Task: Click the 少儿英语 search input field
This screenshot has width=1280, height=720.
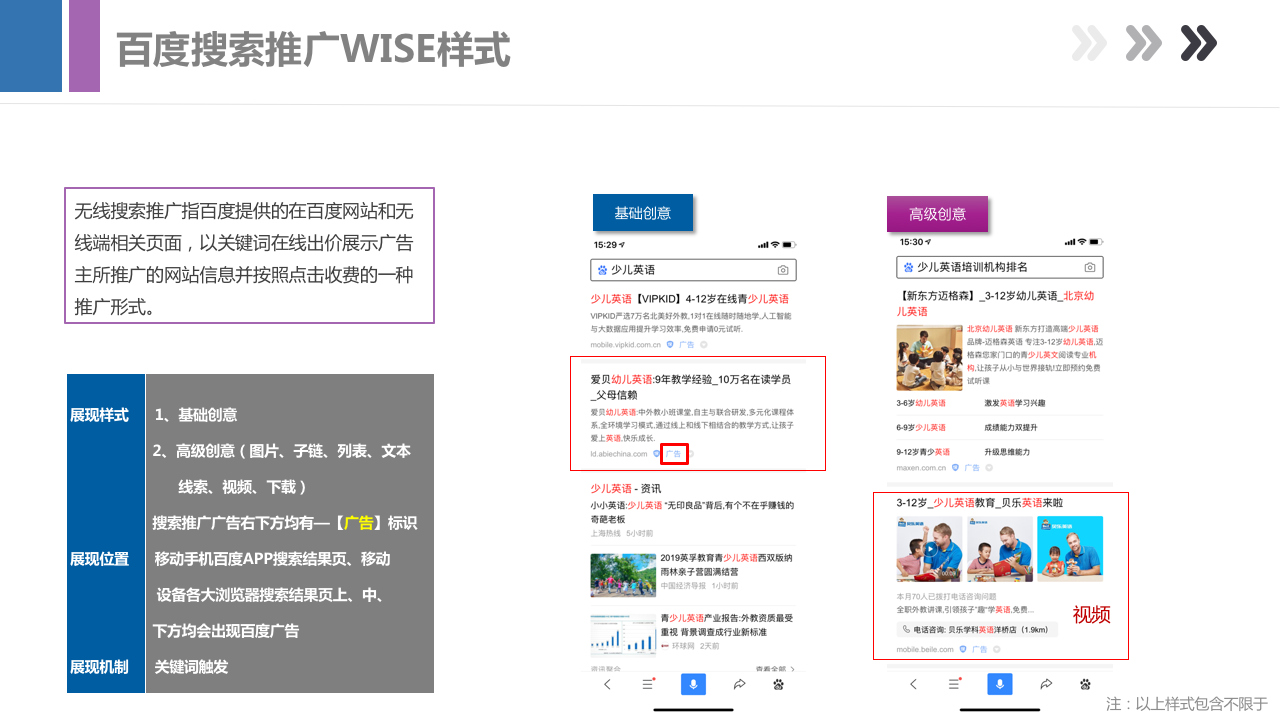Action: pyautogui.click(x=693, y=270)
